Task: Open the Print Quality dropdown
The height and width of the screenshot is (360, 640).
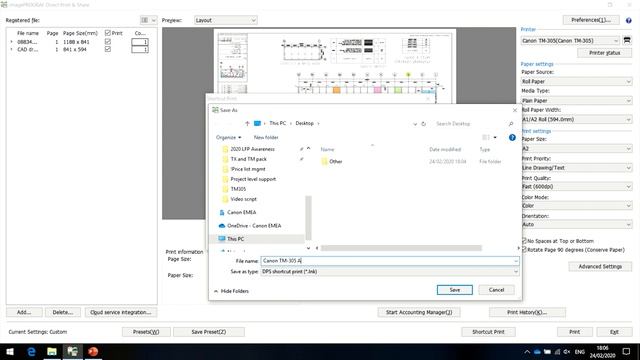Action: [576, 187]
